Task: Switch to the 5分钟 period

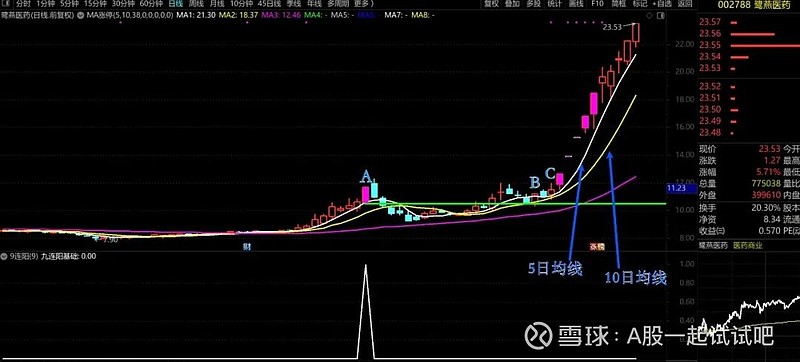Action: [70, 4]
